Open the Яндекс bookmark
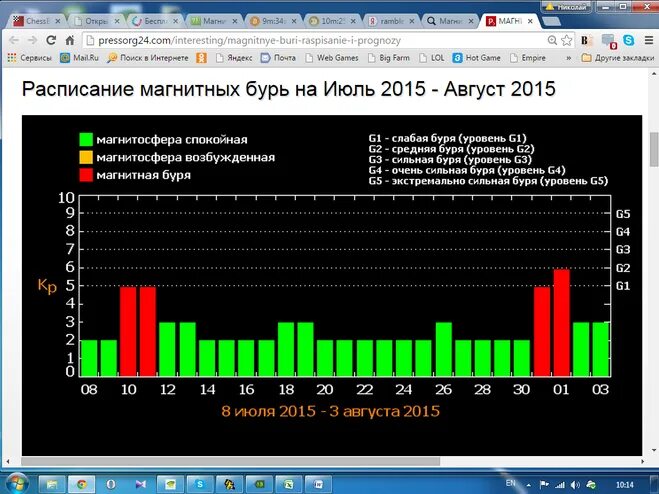The width and height of the screenshot is (659, 494). 234,58
